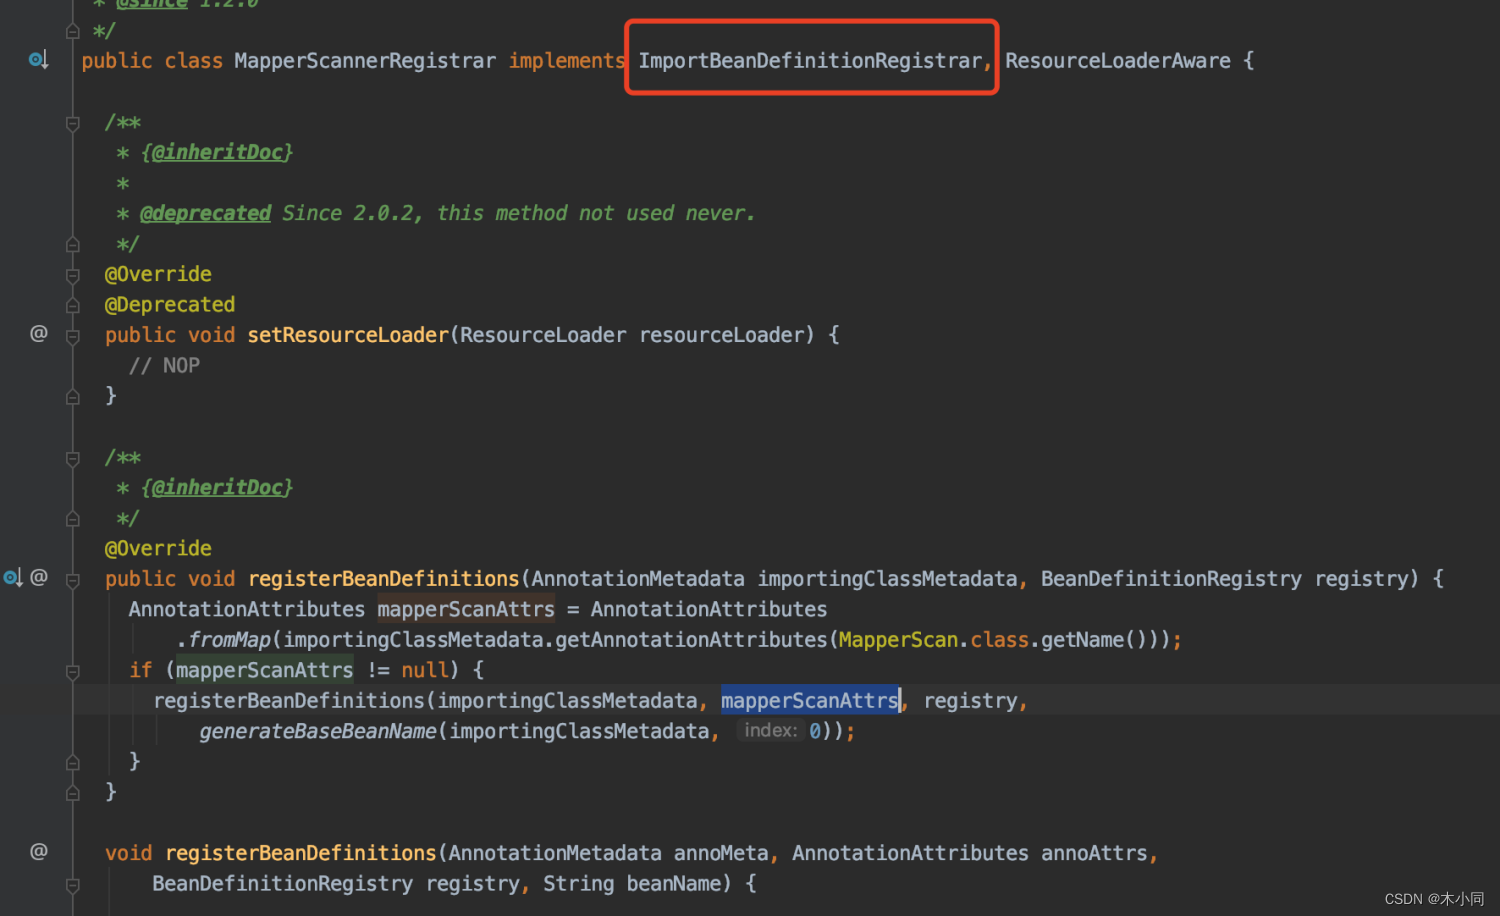Click first {@inheritDoc} tag above setResourceLoader
Image resolution: width=1500 pixels, height=916 pixels.
pyautogui.click(x=217, y=152)
